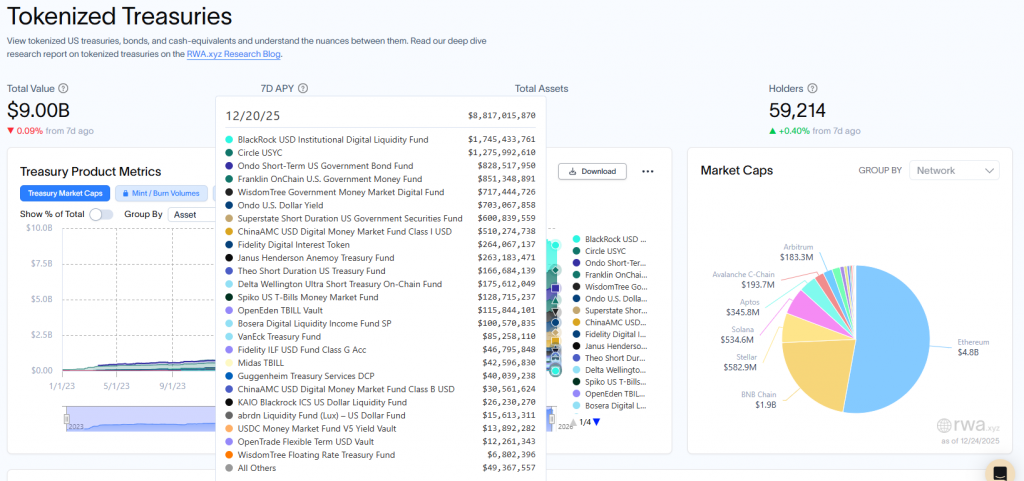Toggle ChinaAMC USD... legend entry
The height and width of the screenshot is (481, 1024).
pyautogui.click(x=609, y=322)
